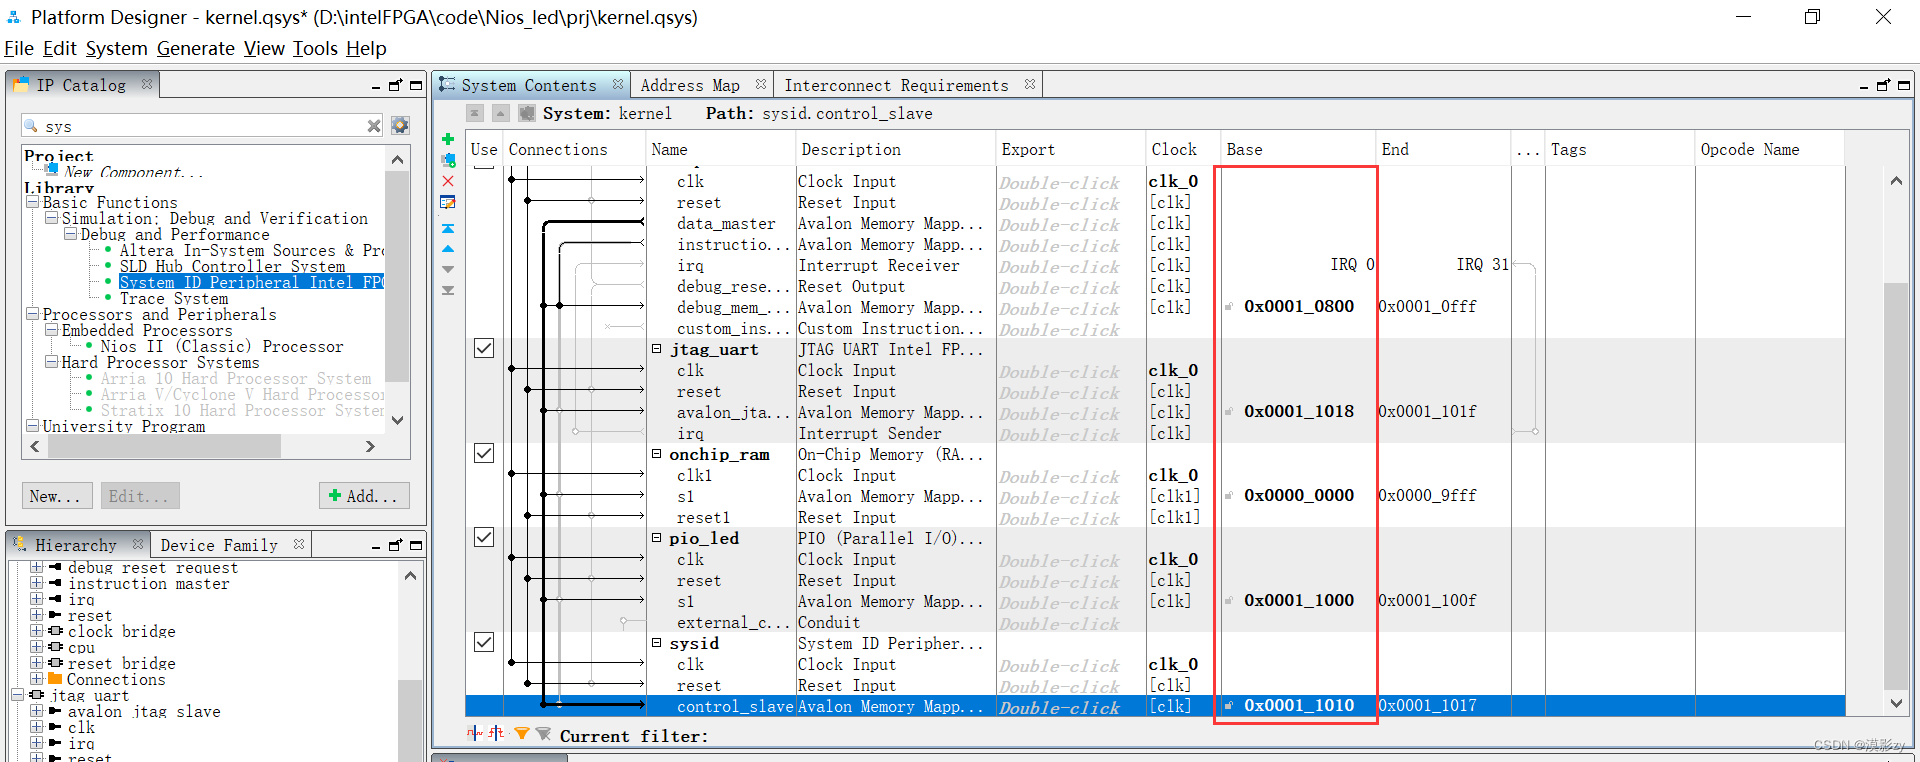Click the blue move up arrow icon

tap(448, 249)
